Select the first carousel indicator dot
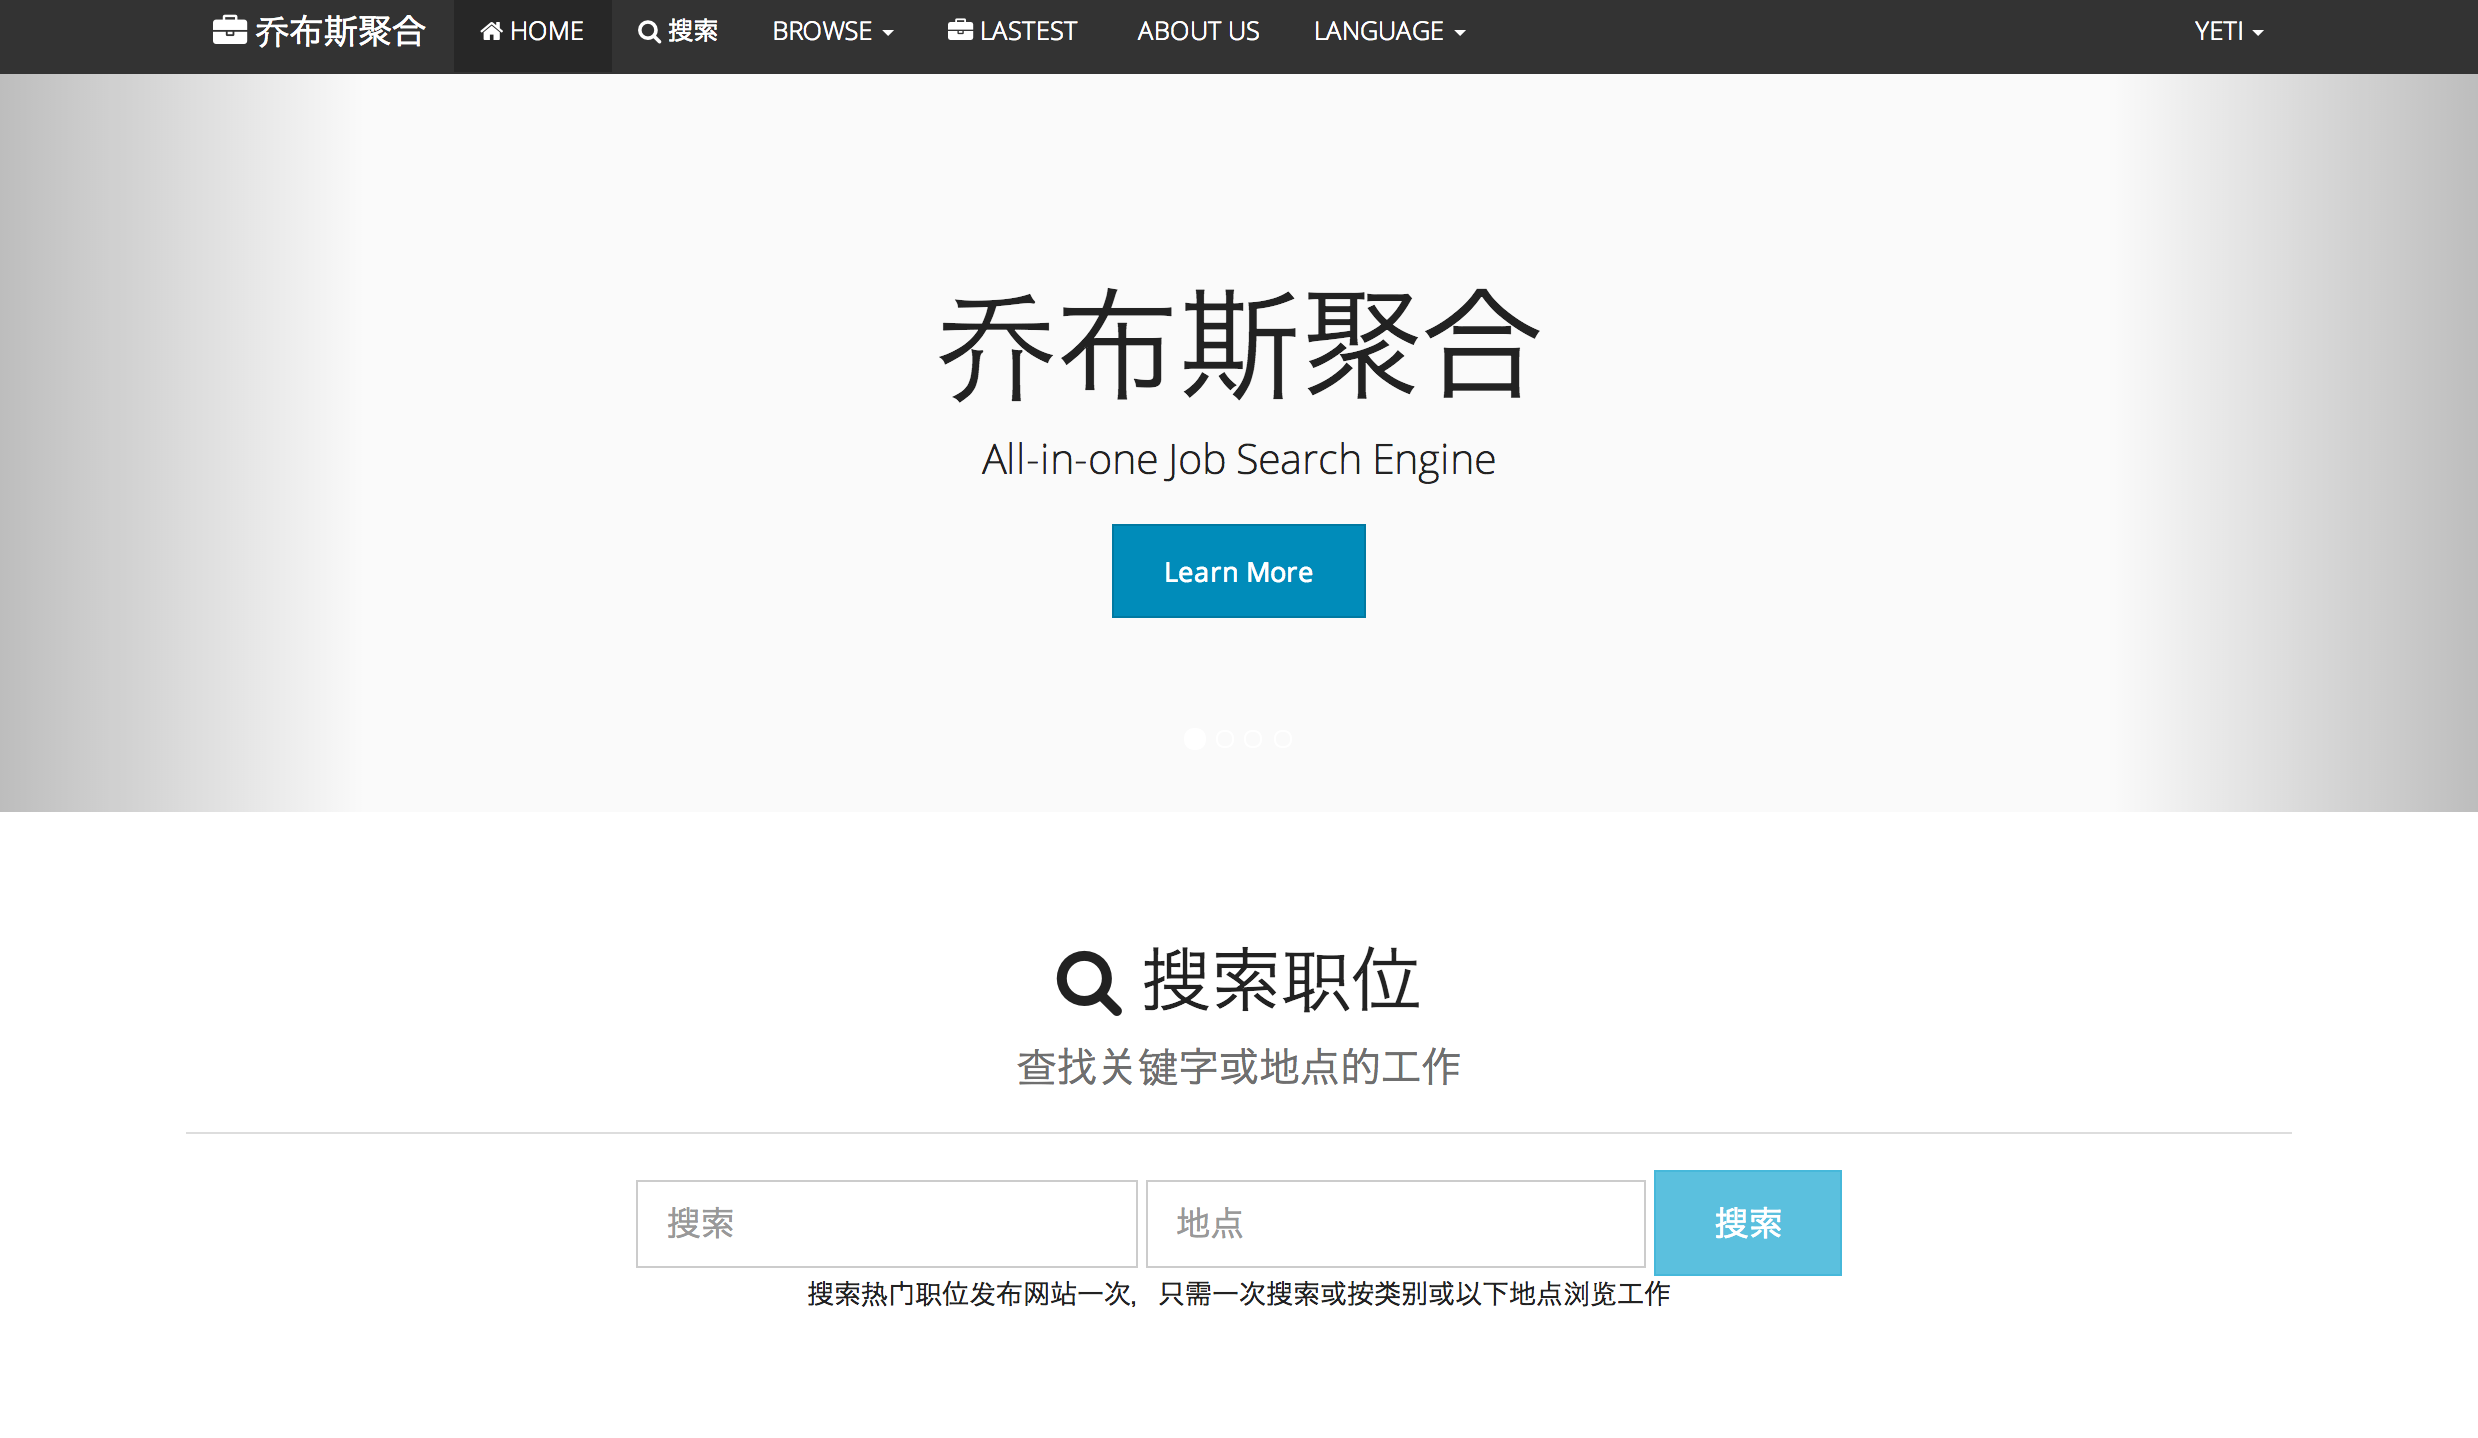Viewport: 2478px width, 1438px height. click(1195, 739)
